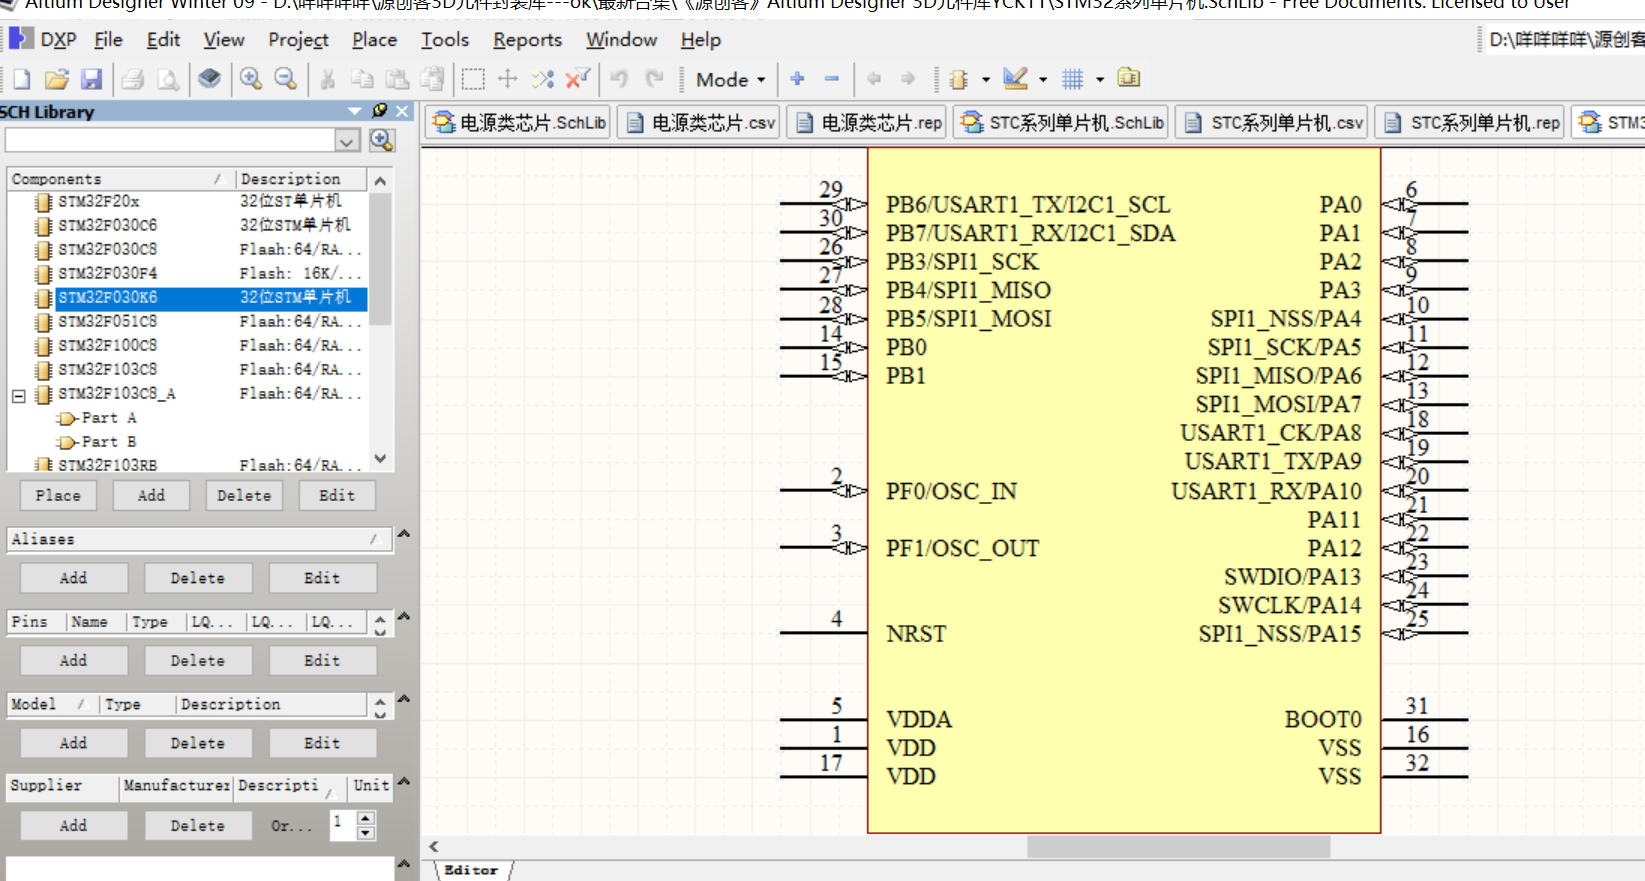Collapse the Supplier section arrow
This screenshot has height=881, width=1645.
click(x=404, y=781)
